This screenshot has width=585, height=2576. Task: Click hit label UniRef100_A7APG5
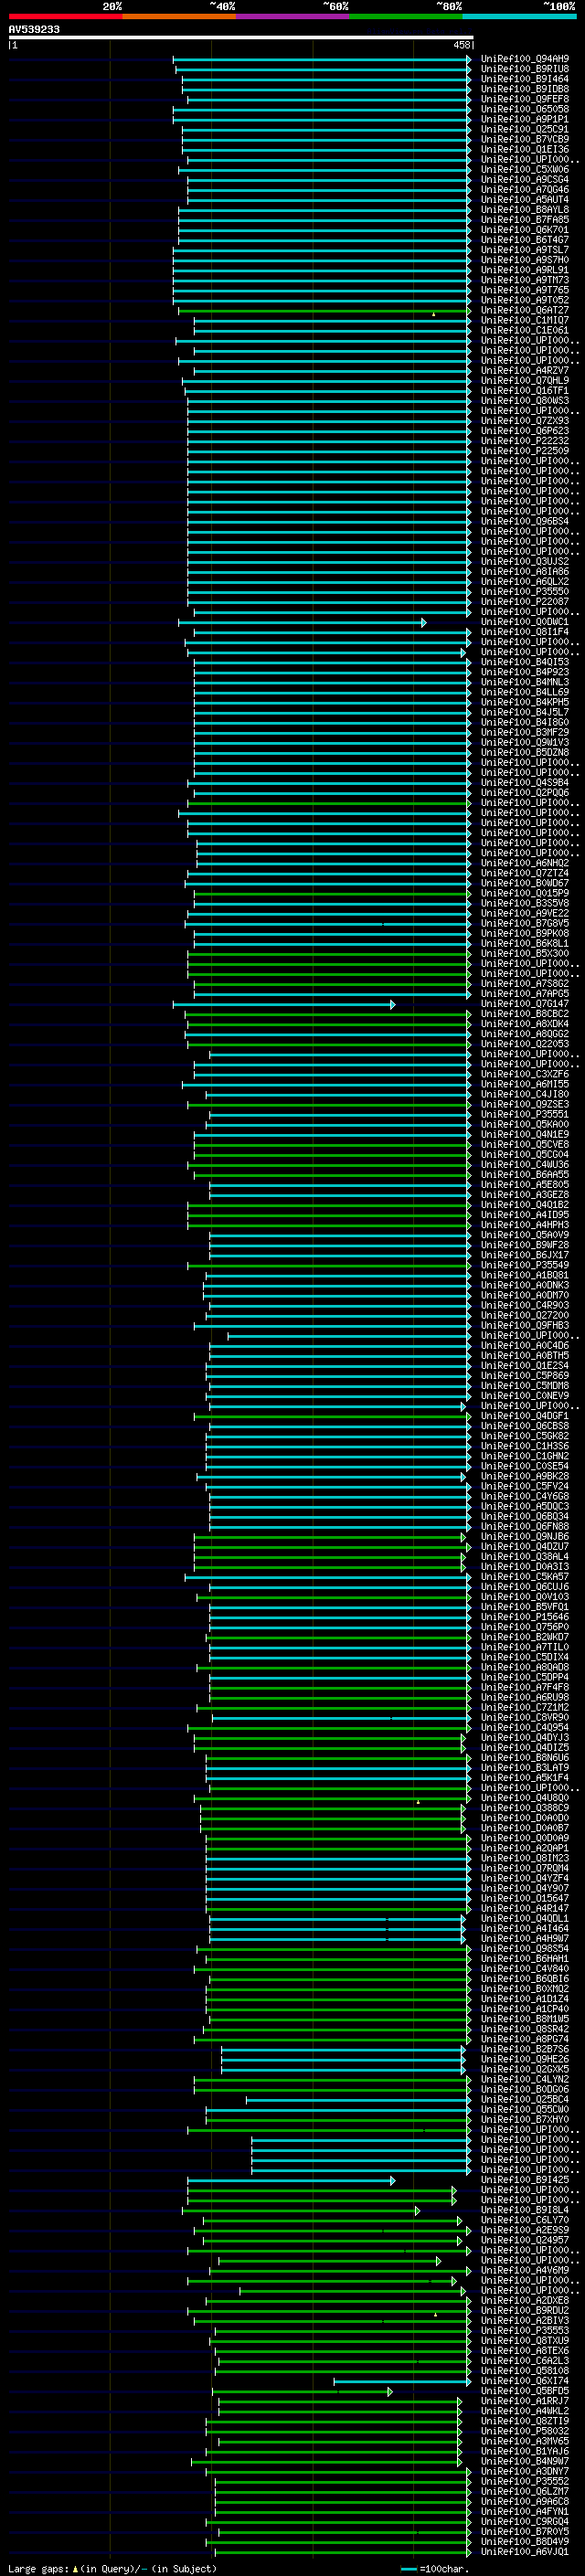[x=525, y=994]
